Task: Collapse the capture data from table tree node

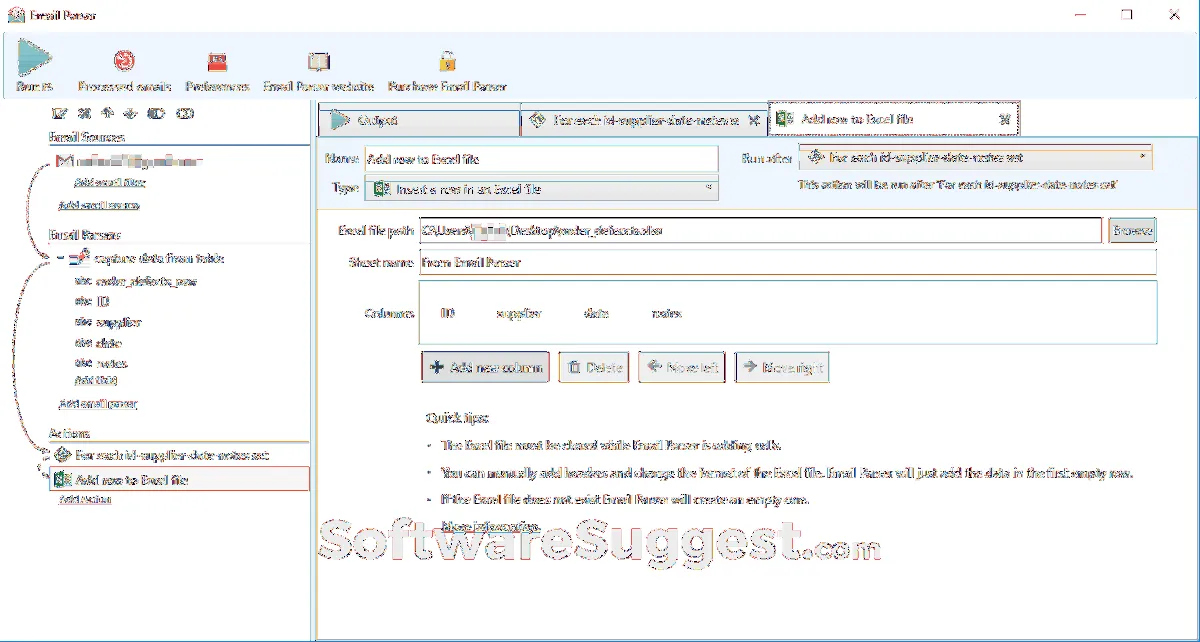Action: pos(60,259)
